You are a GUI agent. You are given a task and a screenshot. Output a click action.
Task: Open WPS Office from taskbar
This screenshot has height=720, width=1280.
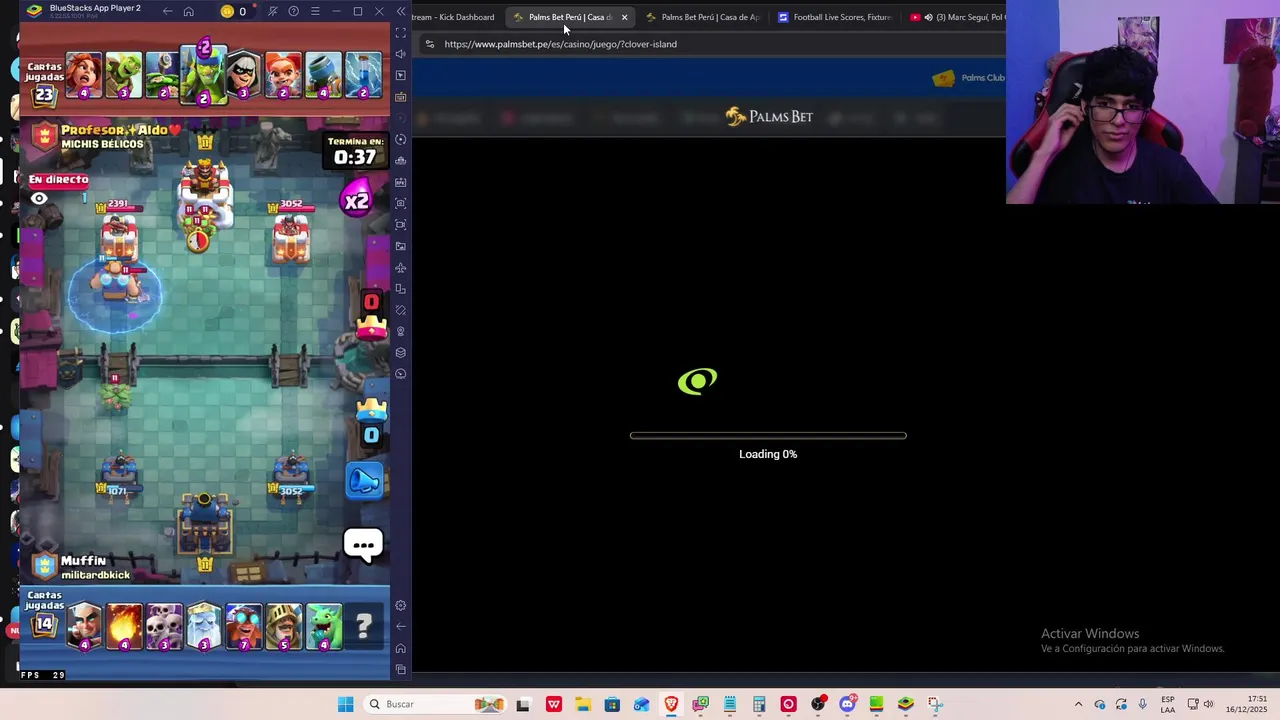point(554,704)
